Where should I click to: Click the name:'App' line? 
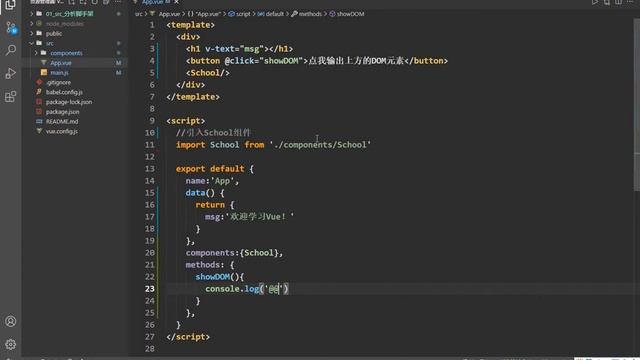coord(212,181)
